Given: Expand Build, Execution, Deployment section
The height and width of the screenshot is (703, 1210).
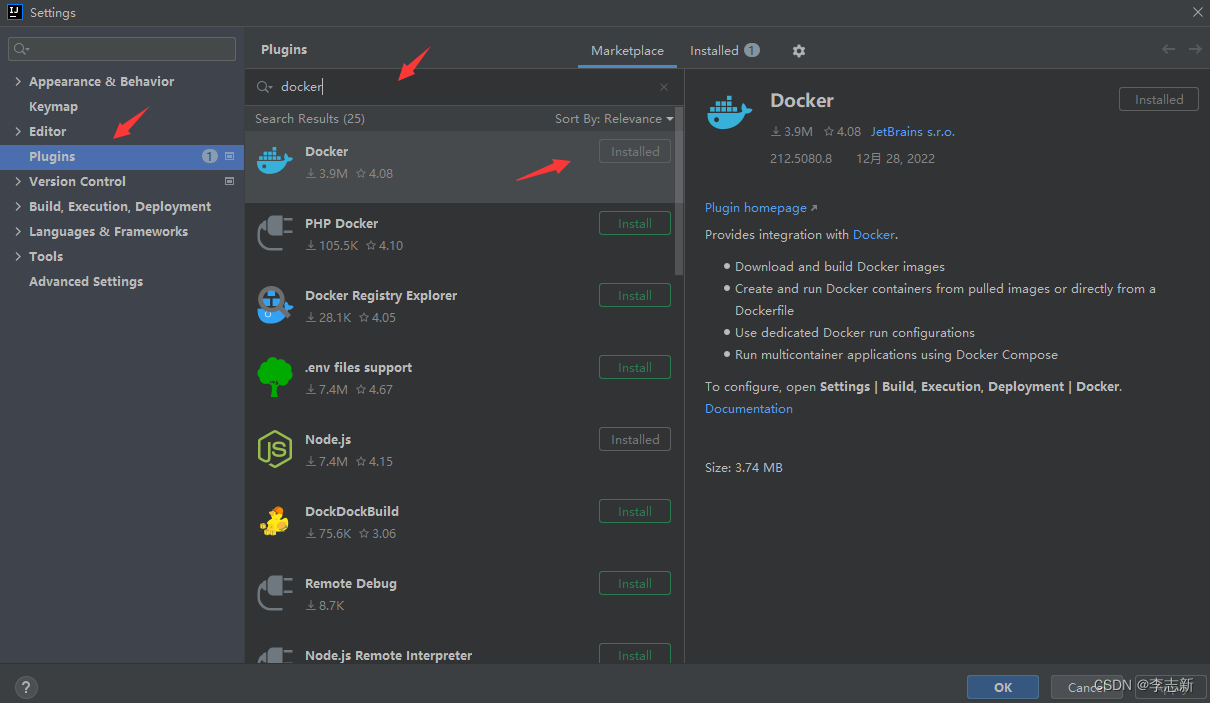Looking at the screenshot, I should tap(18, 207).
